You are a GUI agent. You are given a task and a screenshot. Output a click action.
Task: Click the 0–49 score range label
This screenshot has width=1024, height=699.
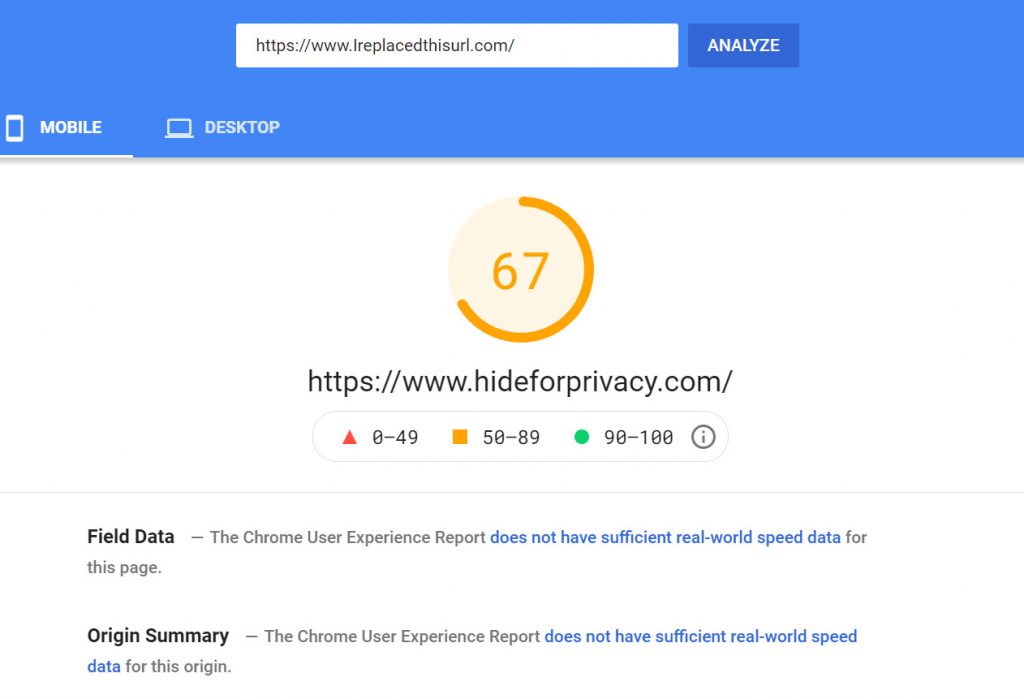coord(395,437)
